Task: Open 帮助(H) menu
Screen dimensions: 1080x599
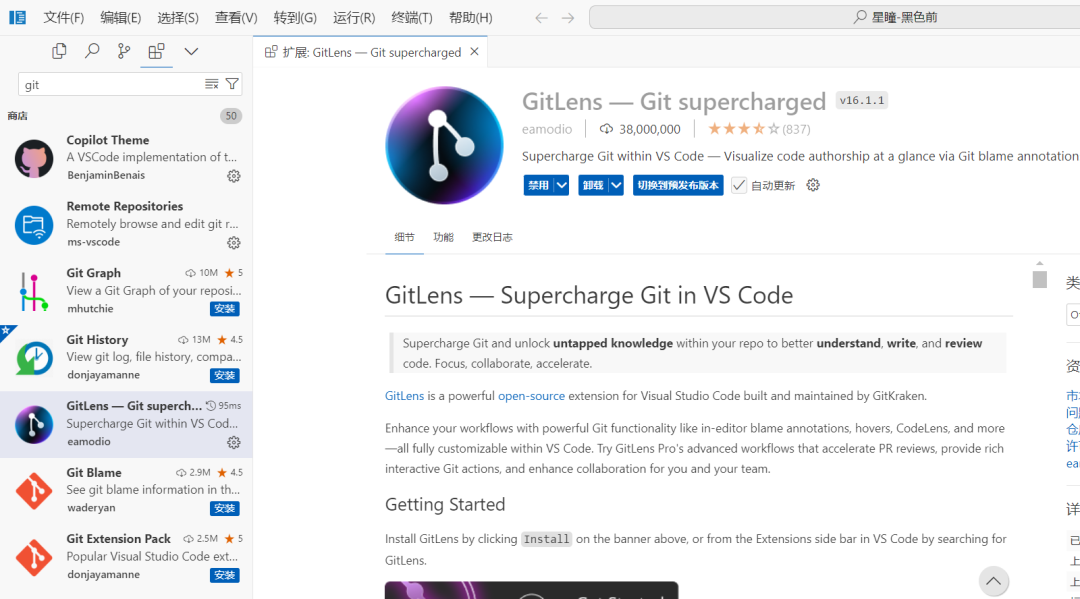Action: pyautogui.click(x=470, y=17)
